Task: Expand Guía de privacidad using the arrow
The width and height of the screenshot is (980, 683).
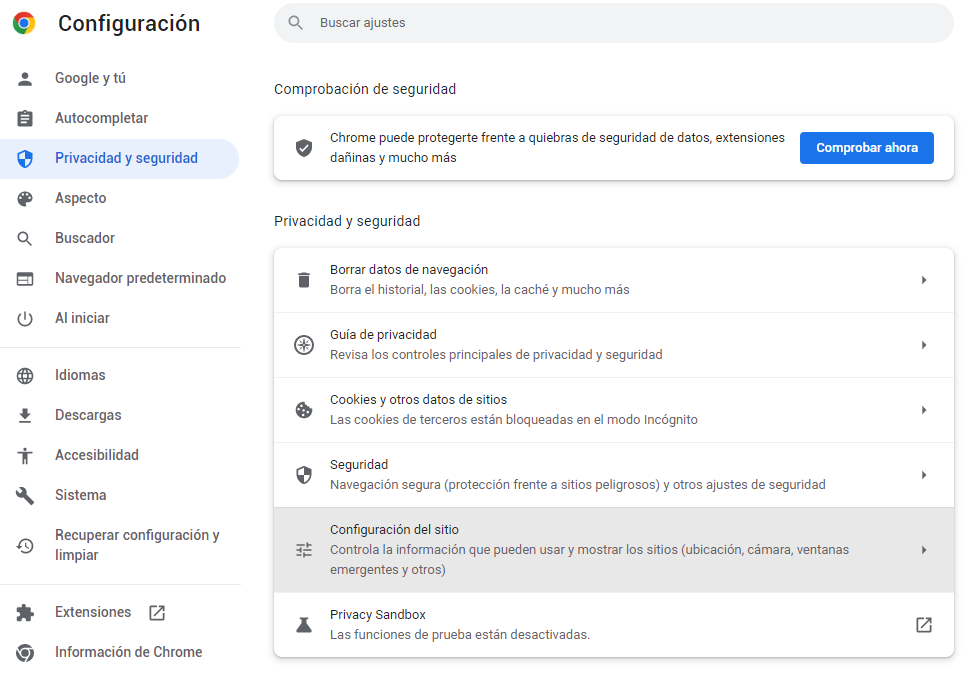Action: point(924,345)
